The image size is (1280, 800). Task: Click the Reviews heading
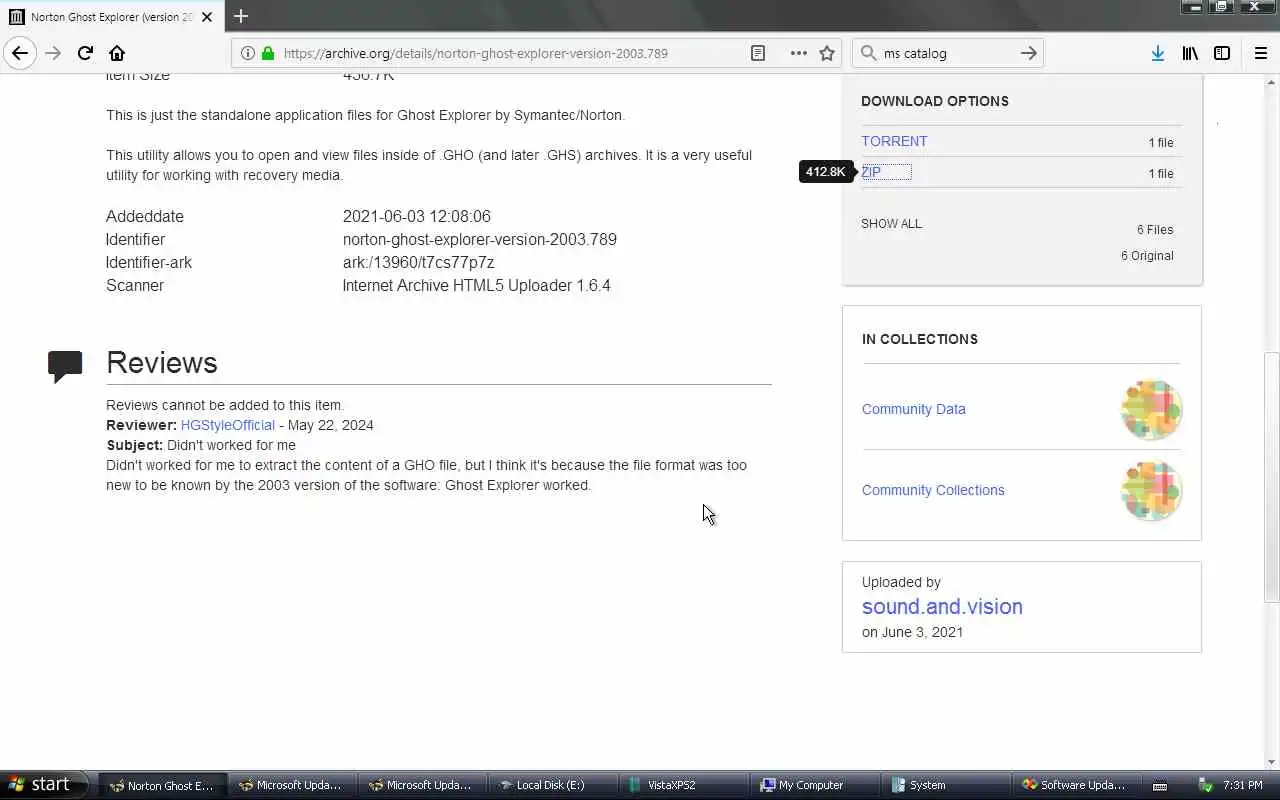[x=162, y=363]
